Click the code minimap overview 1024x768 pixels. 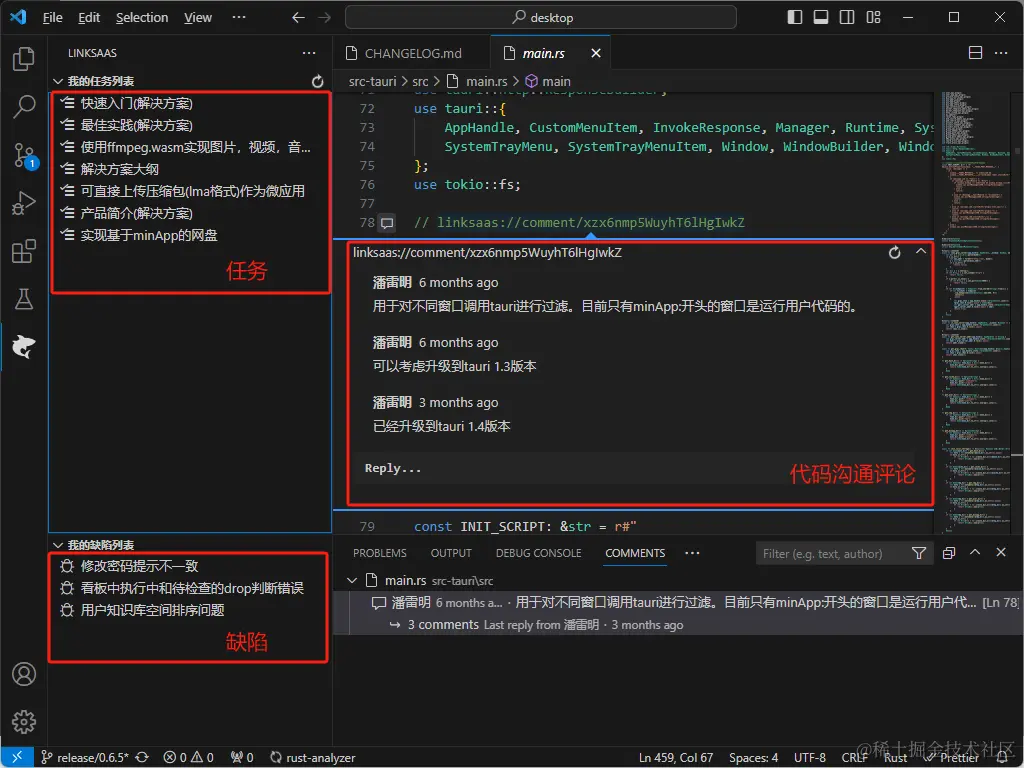[976, 313]
